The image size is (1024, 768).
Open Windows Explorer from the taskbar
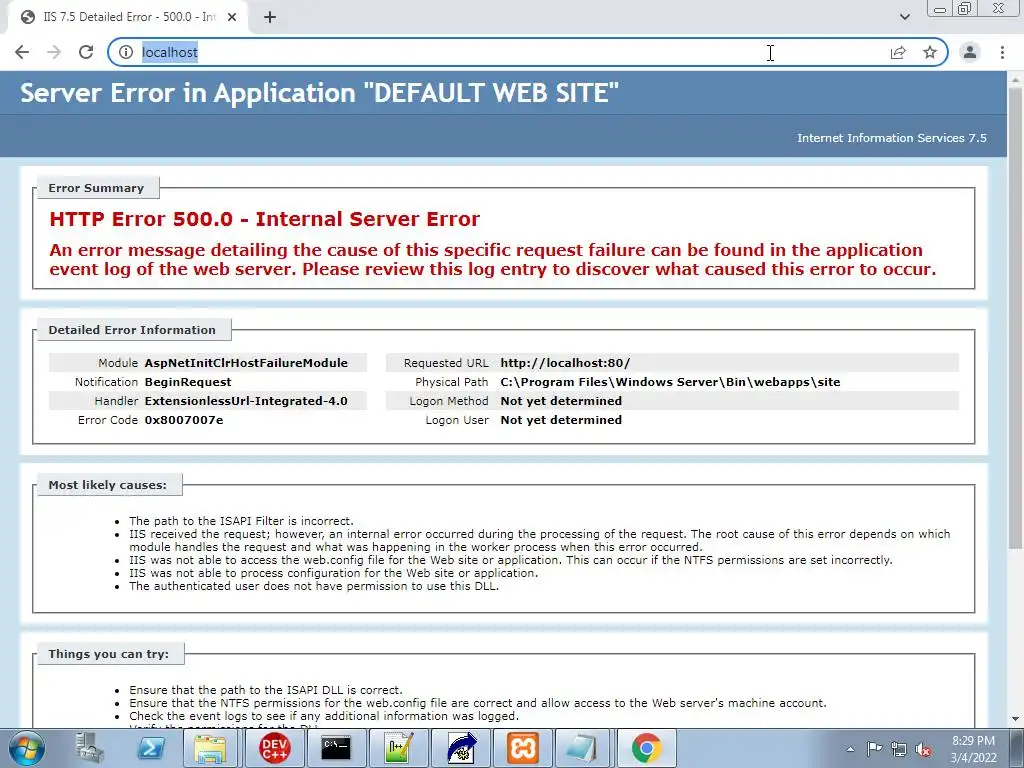pyautogui.click(x=210, y=748)
